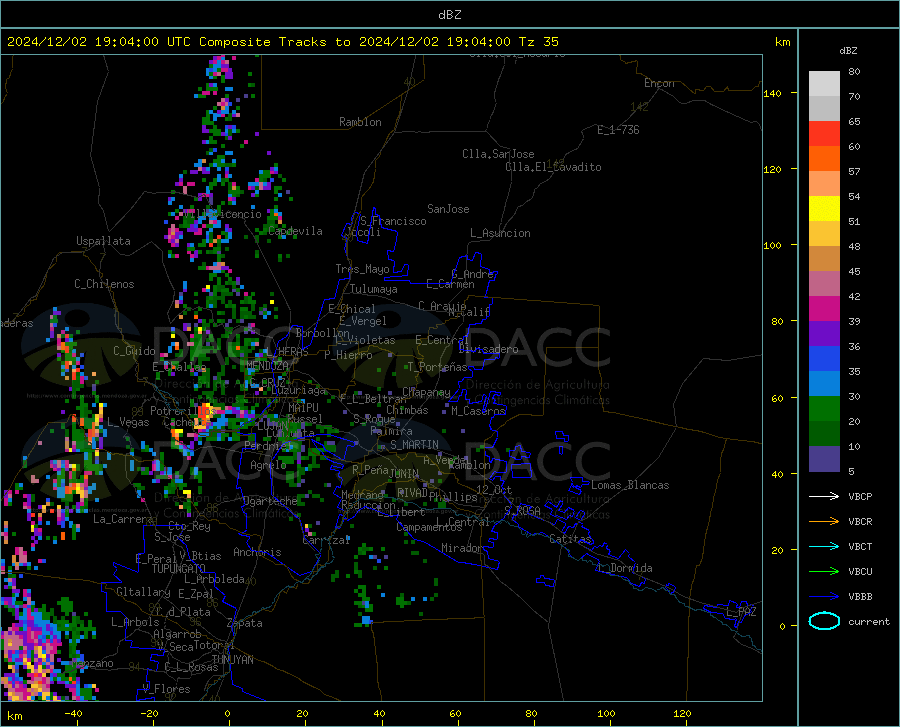Screen dimensions: 900x727
Task: Click the -40 km tick on bottom axis
Action: click(x=73, y=713)
